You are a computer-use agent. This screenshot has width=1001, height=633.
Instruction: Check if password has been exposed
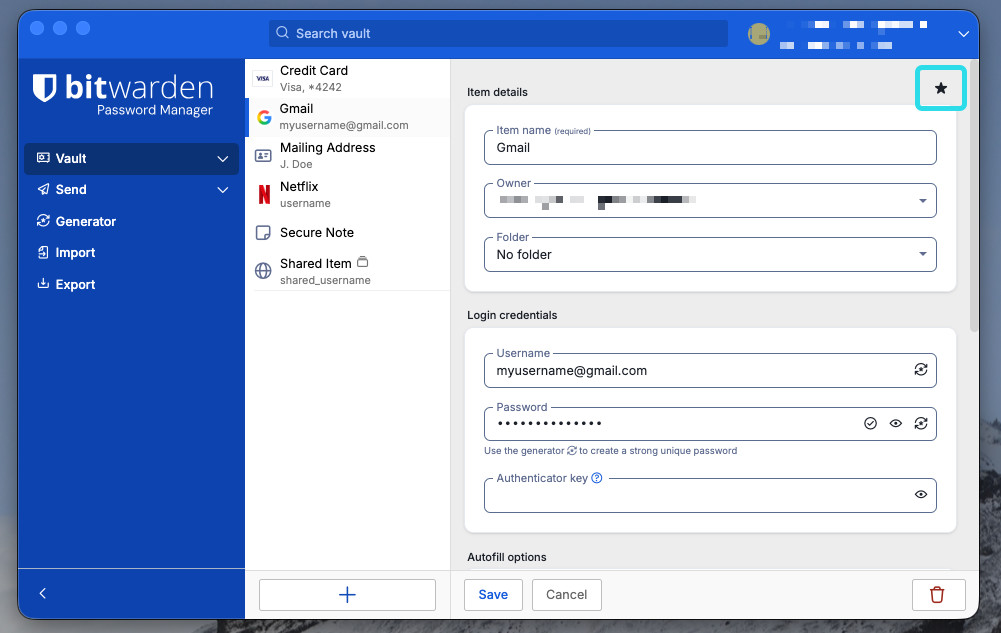click(x=870, y=424)
